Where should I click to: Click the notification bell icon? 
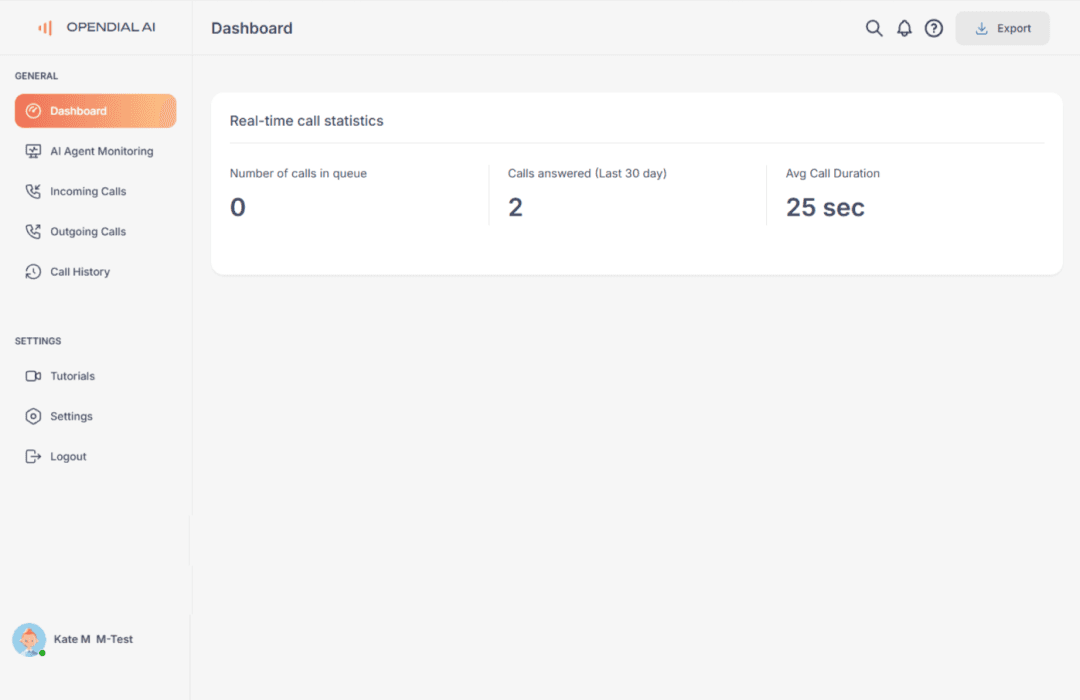[904, 28]
